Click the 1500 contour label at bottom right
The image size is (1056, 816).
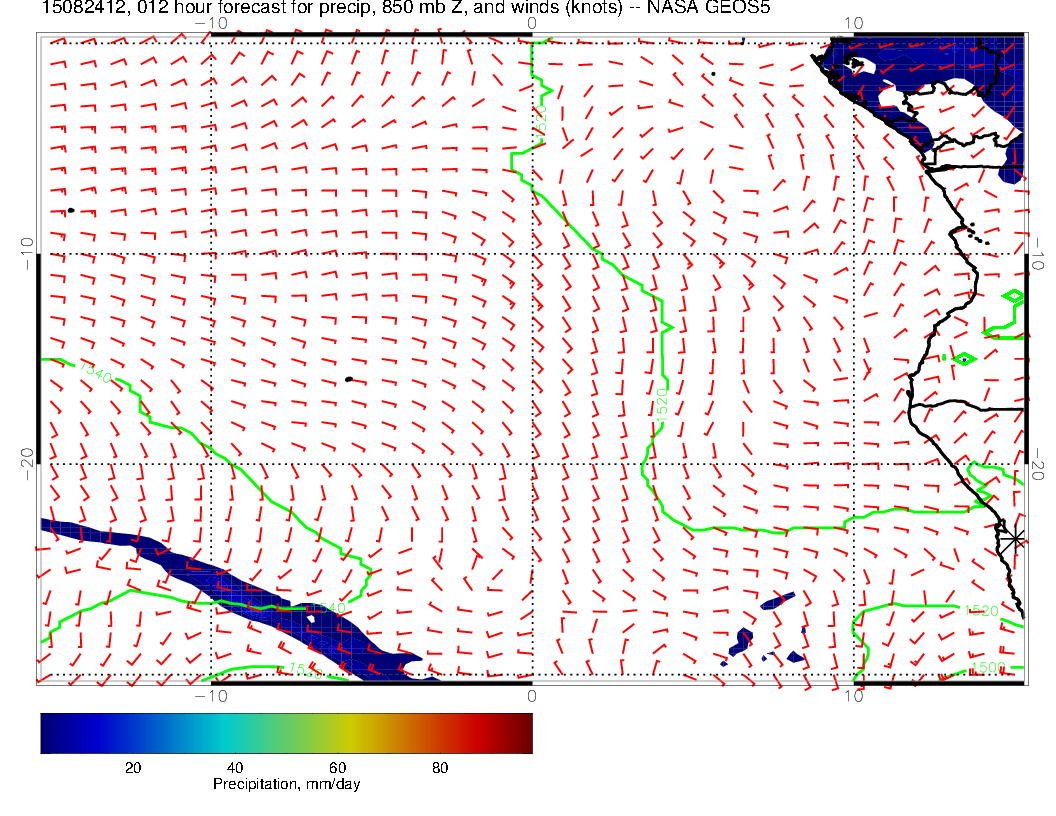986,668
